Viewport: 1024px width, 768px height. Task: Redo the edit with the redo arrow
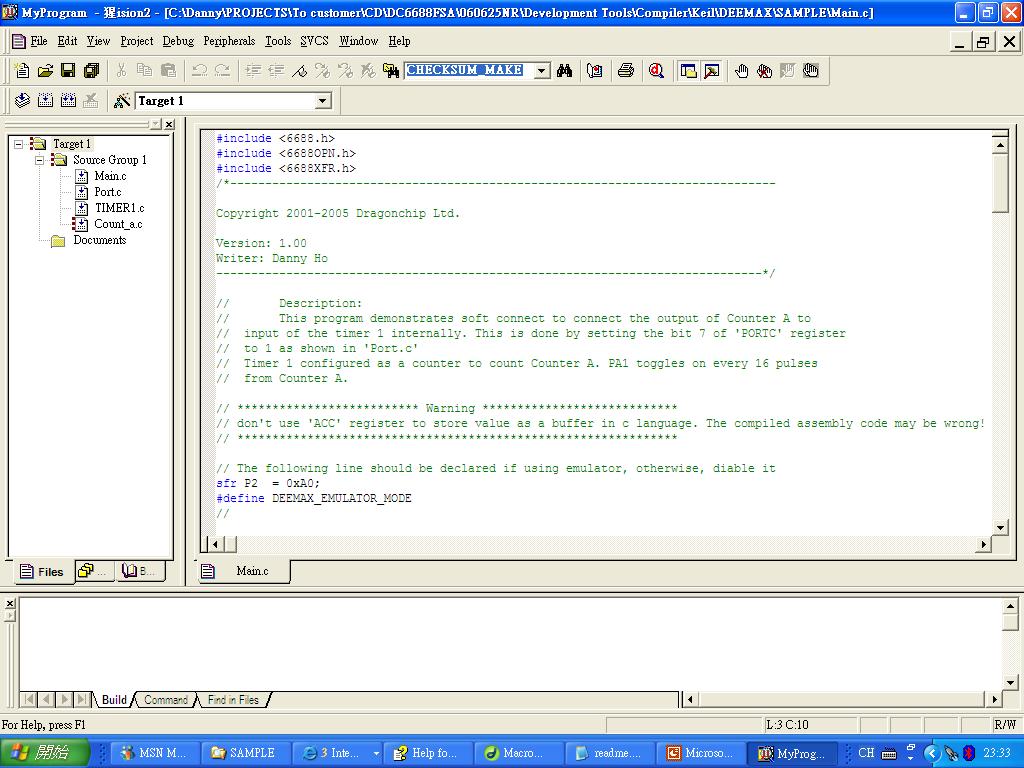click(x=223, y=71)
